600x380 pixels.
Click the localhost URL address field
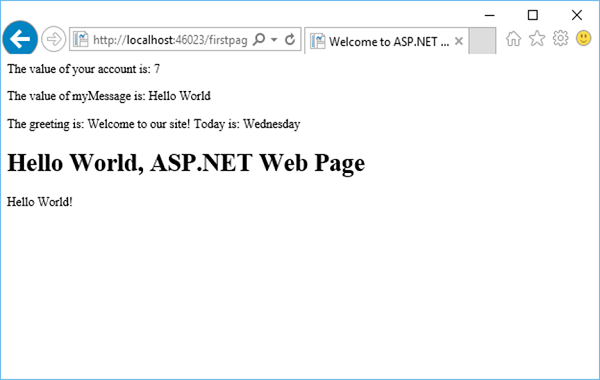point(170,39)
